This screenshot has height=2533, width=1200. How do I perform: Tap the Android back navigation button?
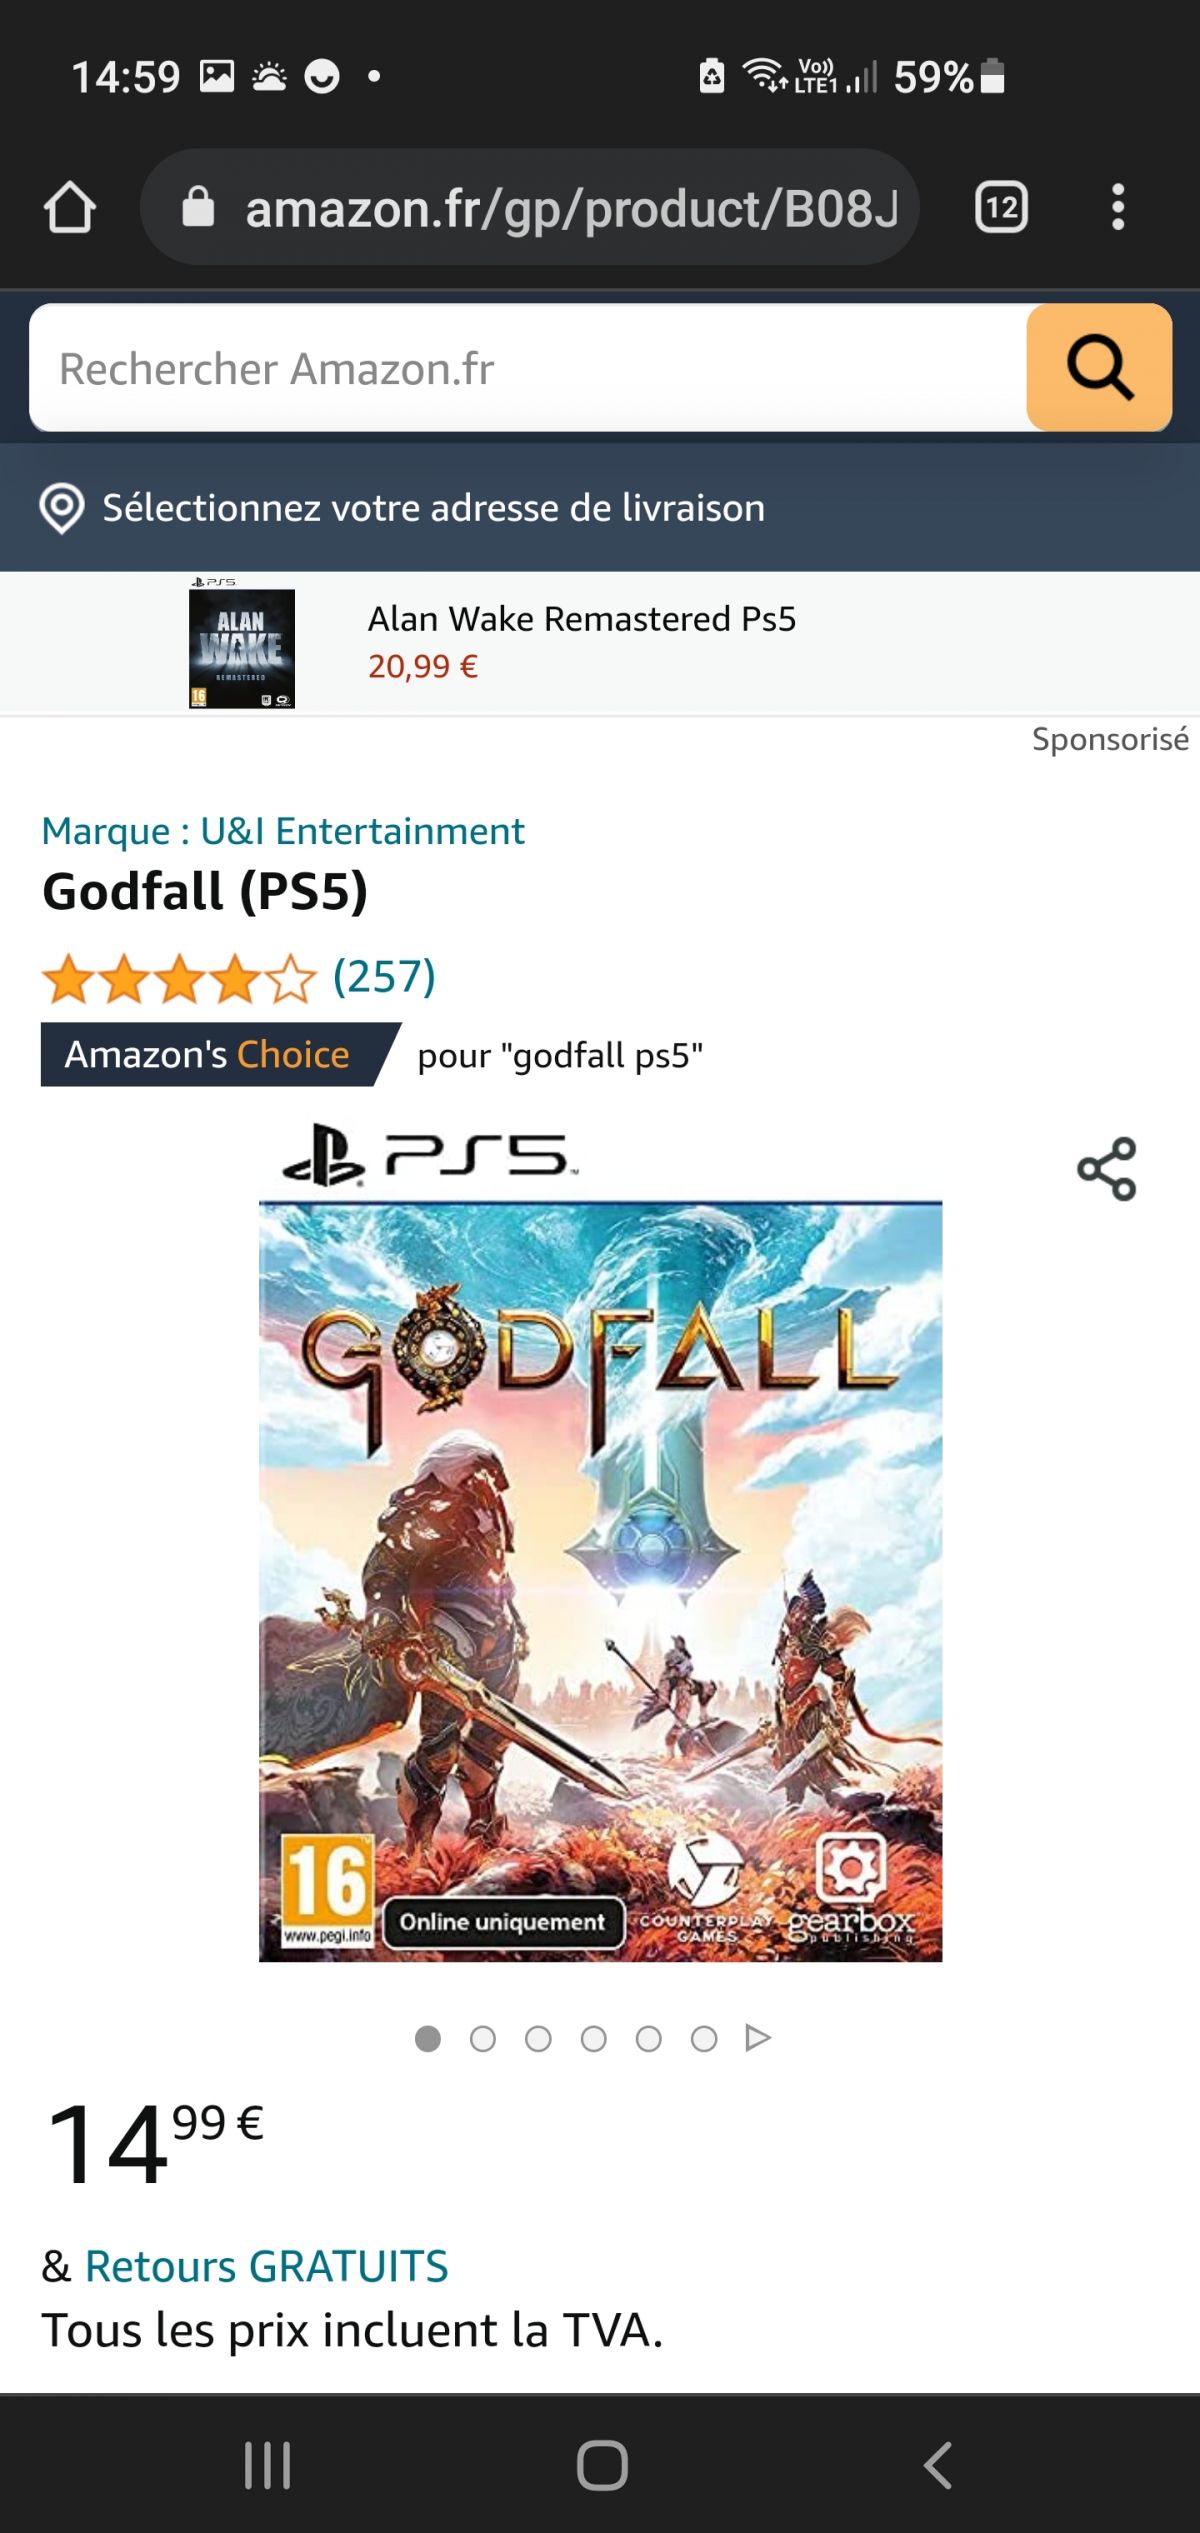pos(937,2465)
